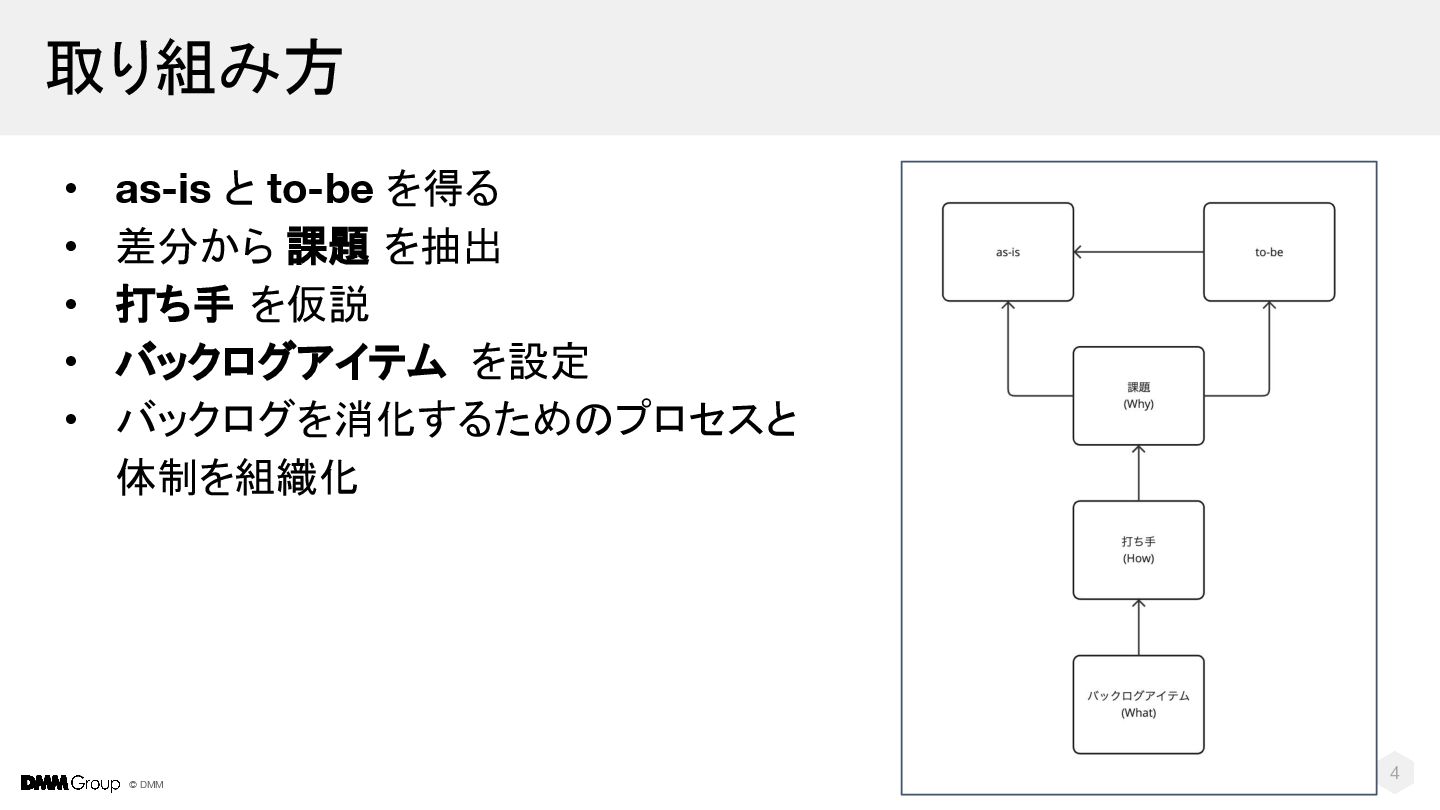
Task: Click the arrow between バックログアイテム and 打ち手
Action: click(x=1138, y=627)
